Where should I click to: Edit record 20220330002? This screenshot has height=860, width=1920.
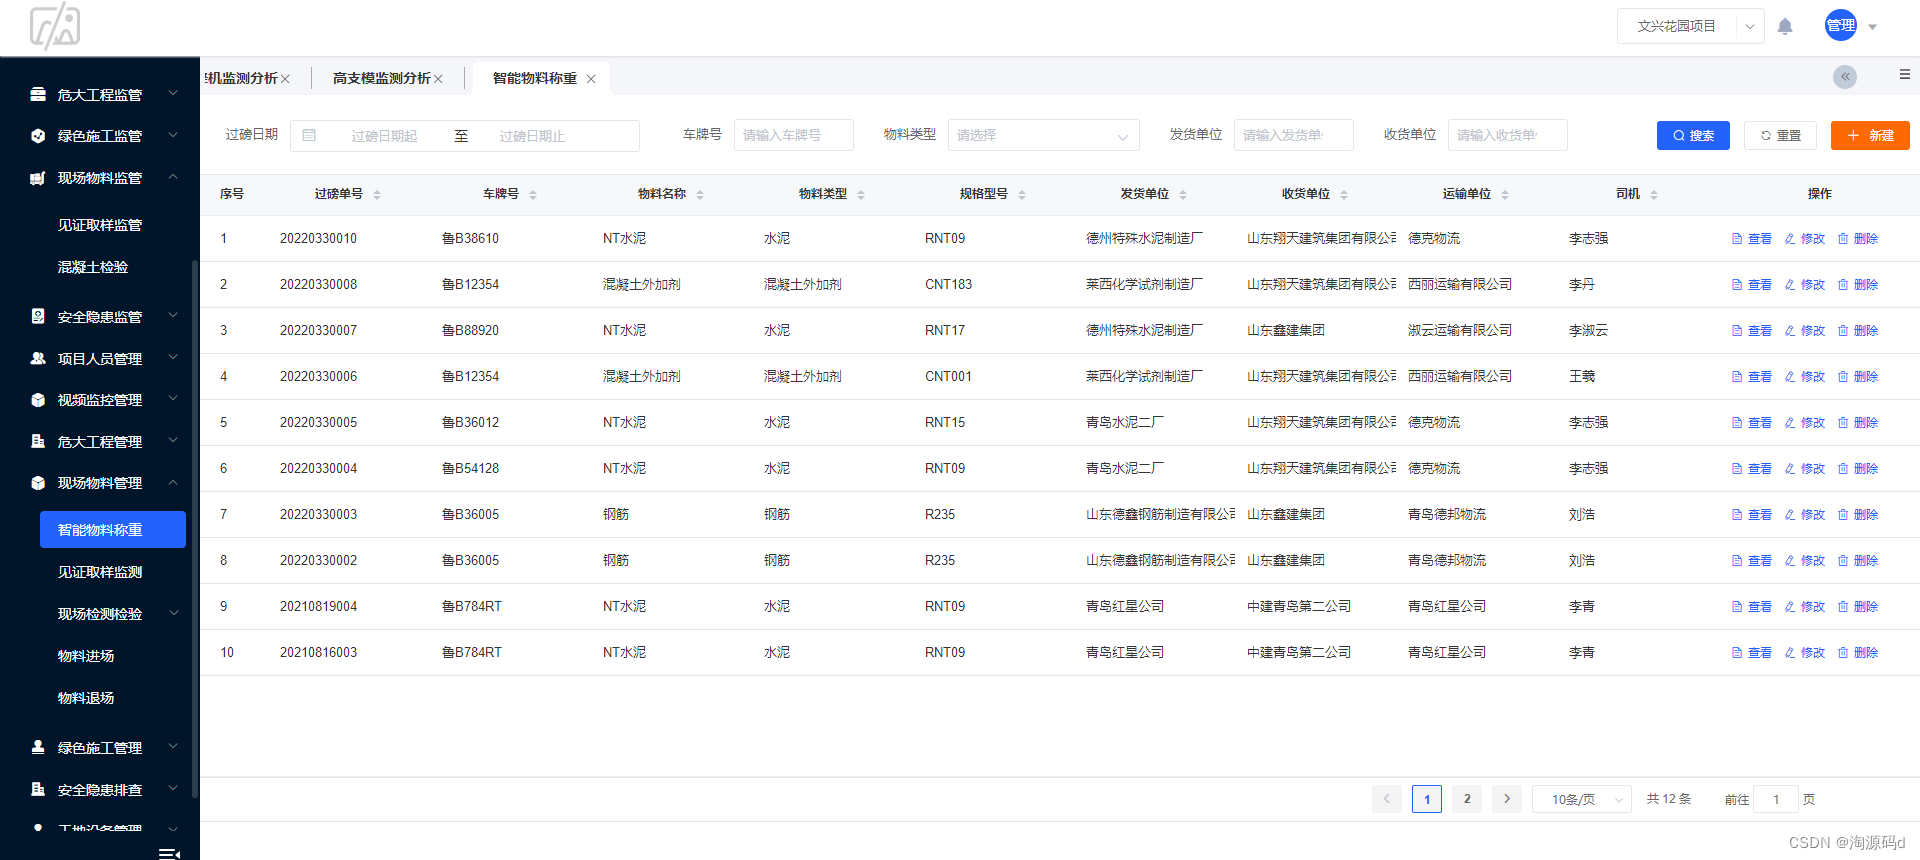tap(1805, 561)
